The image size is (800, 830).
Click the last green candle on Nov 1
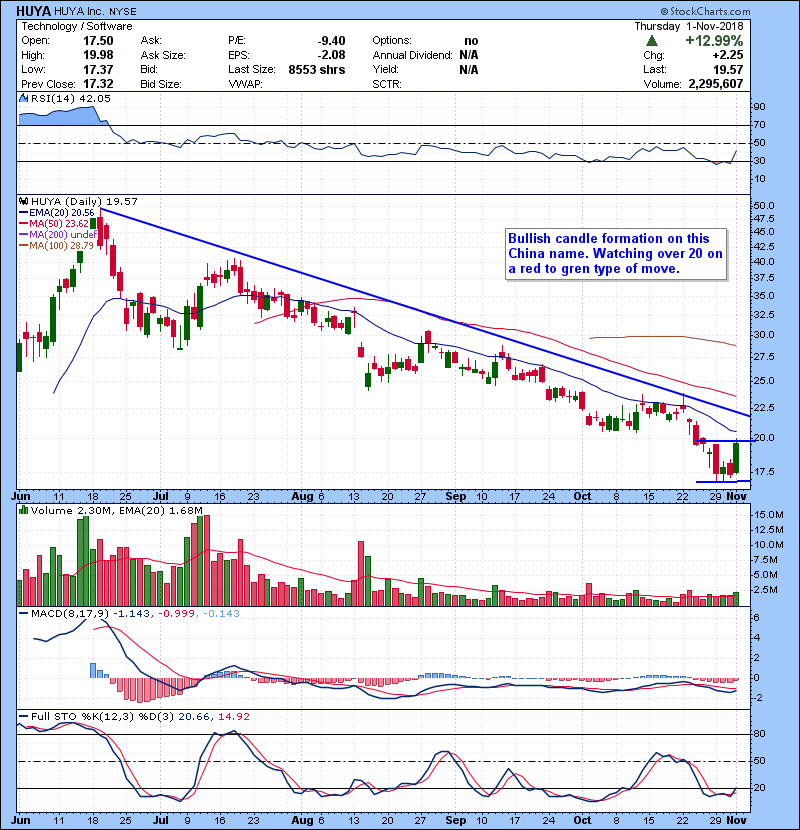click(736, 457)
